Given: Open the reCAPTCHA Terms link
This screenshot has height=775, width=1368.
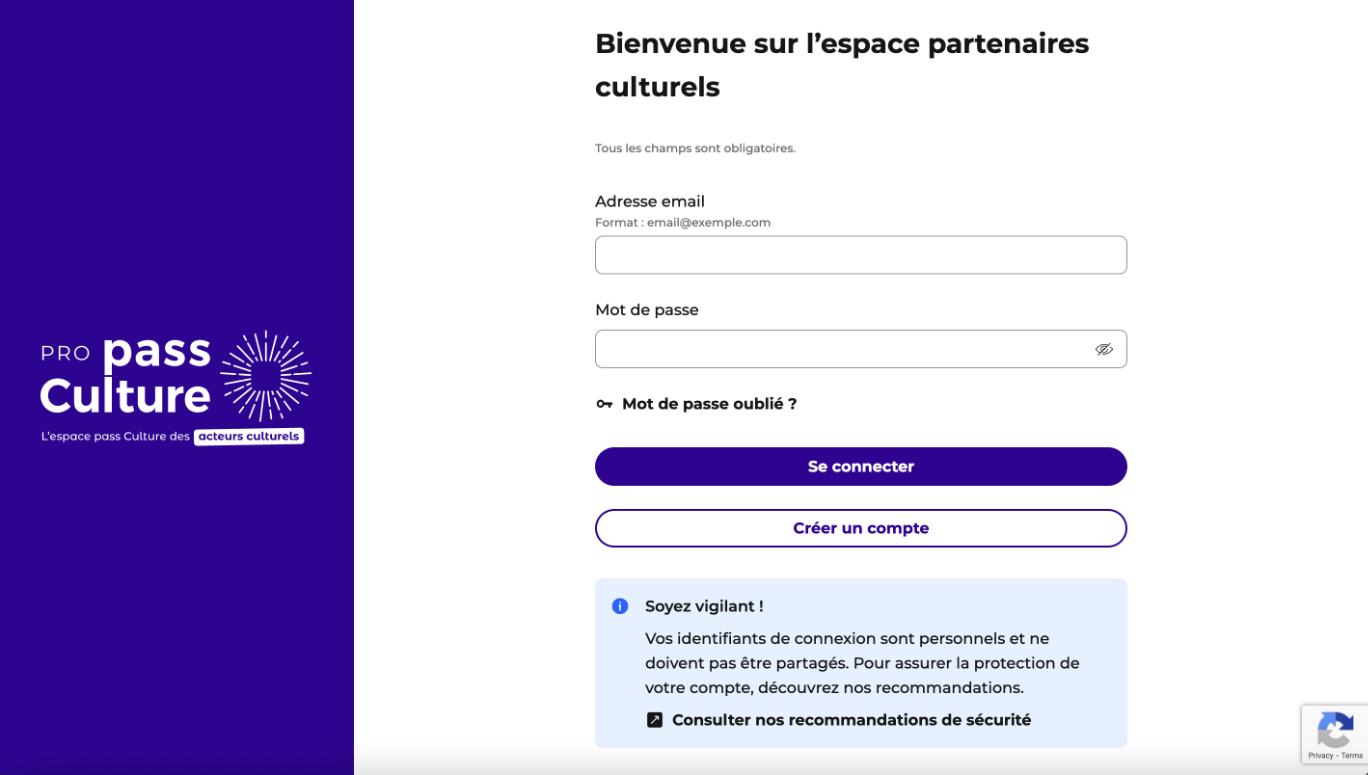Looking at the screenshot, I should pos(1352,756).
